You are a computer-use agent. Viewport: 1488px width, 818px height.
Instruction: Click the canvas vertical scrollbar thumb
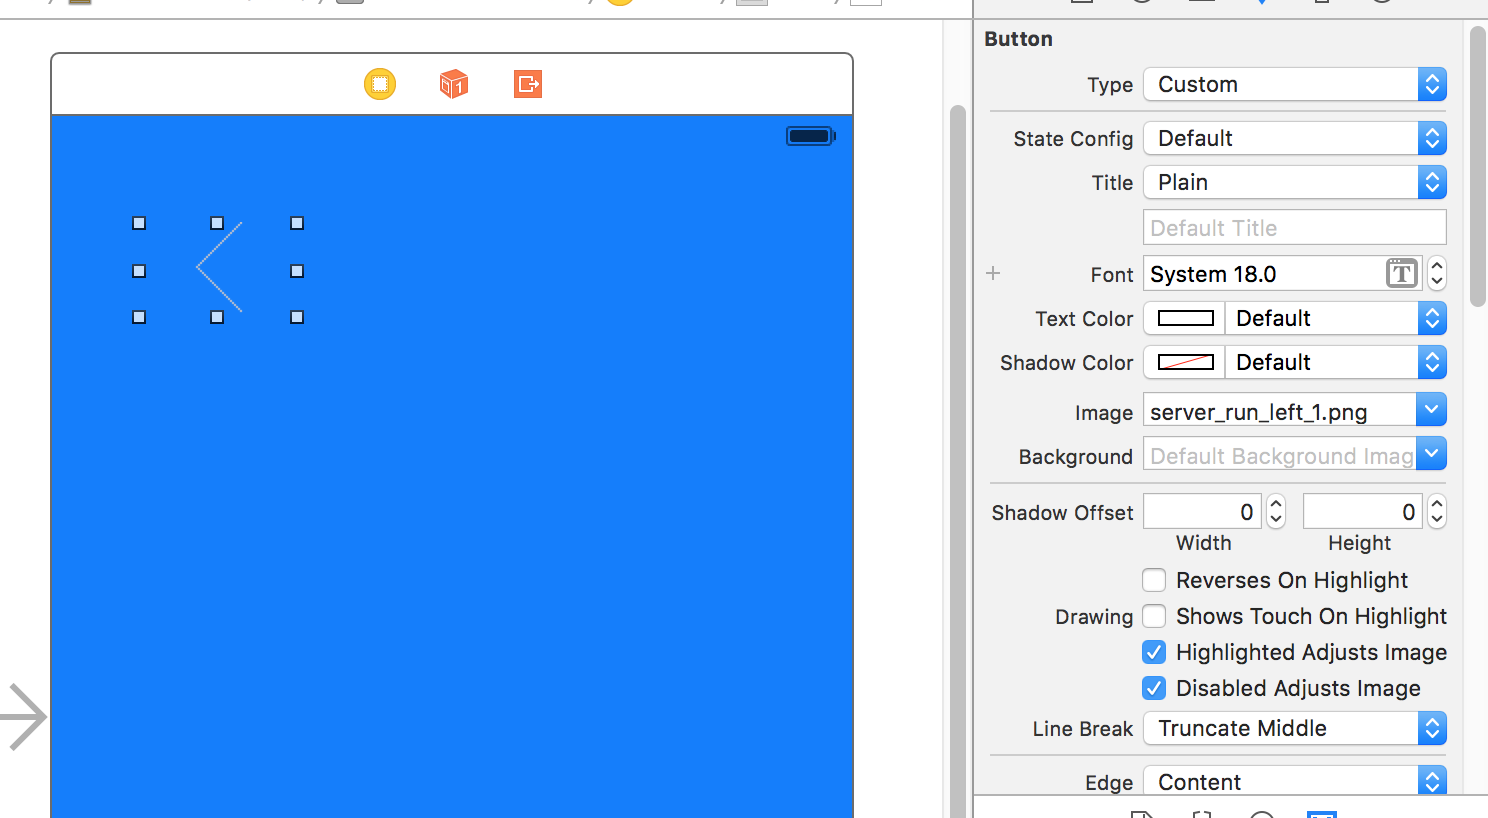[957, 460]
